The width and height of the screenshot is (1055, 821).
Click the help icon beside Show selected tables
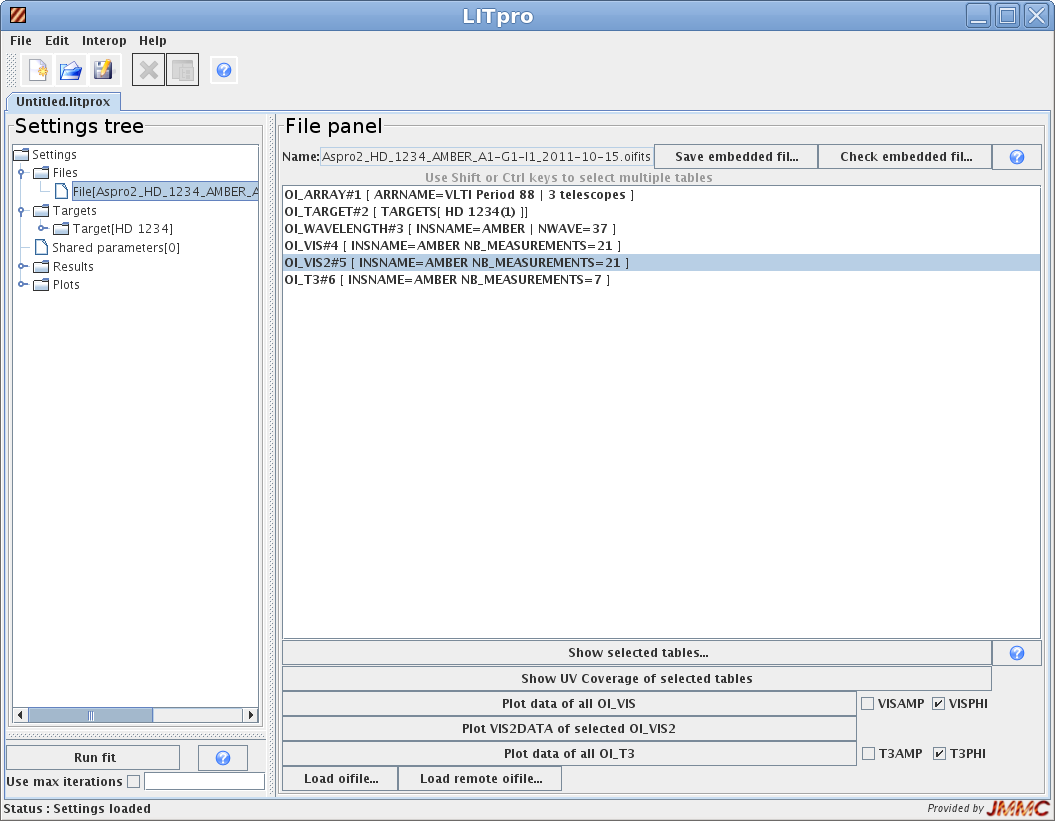coord(1017,653)
